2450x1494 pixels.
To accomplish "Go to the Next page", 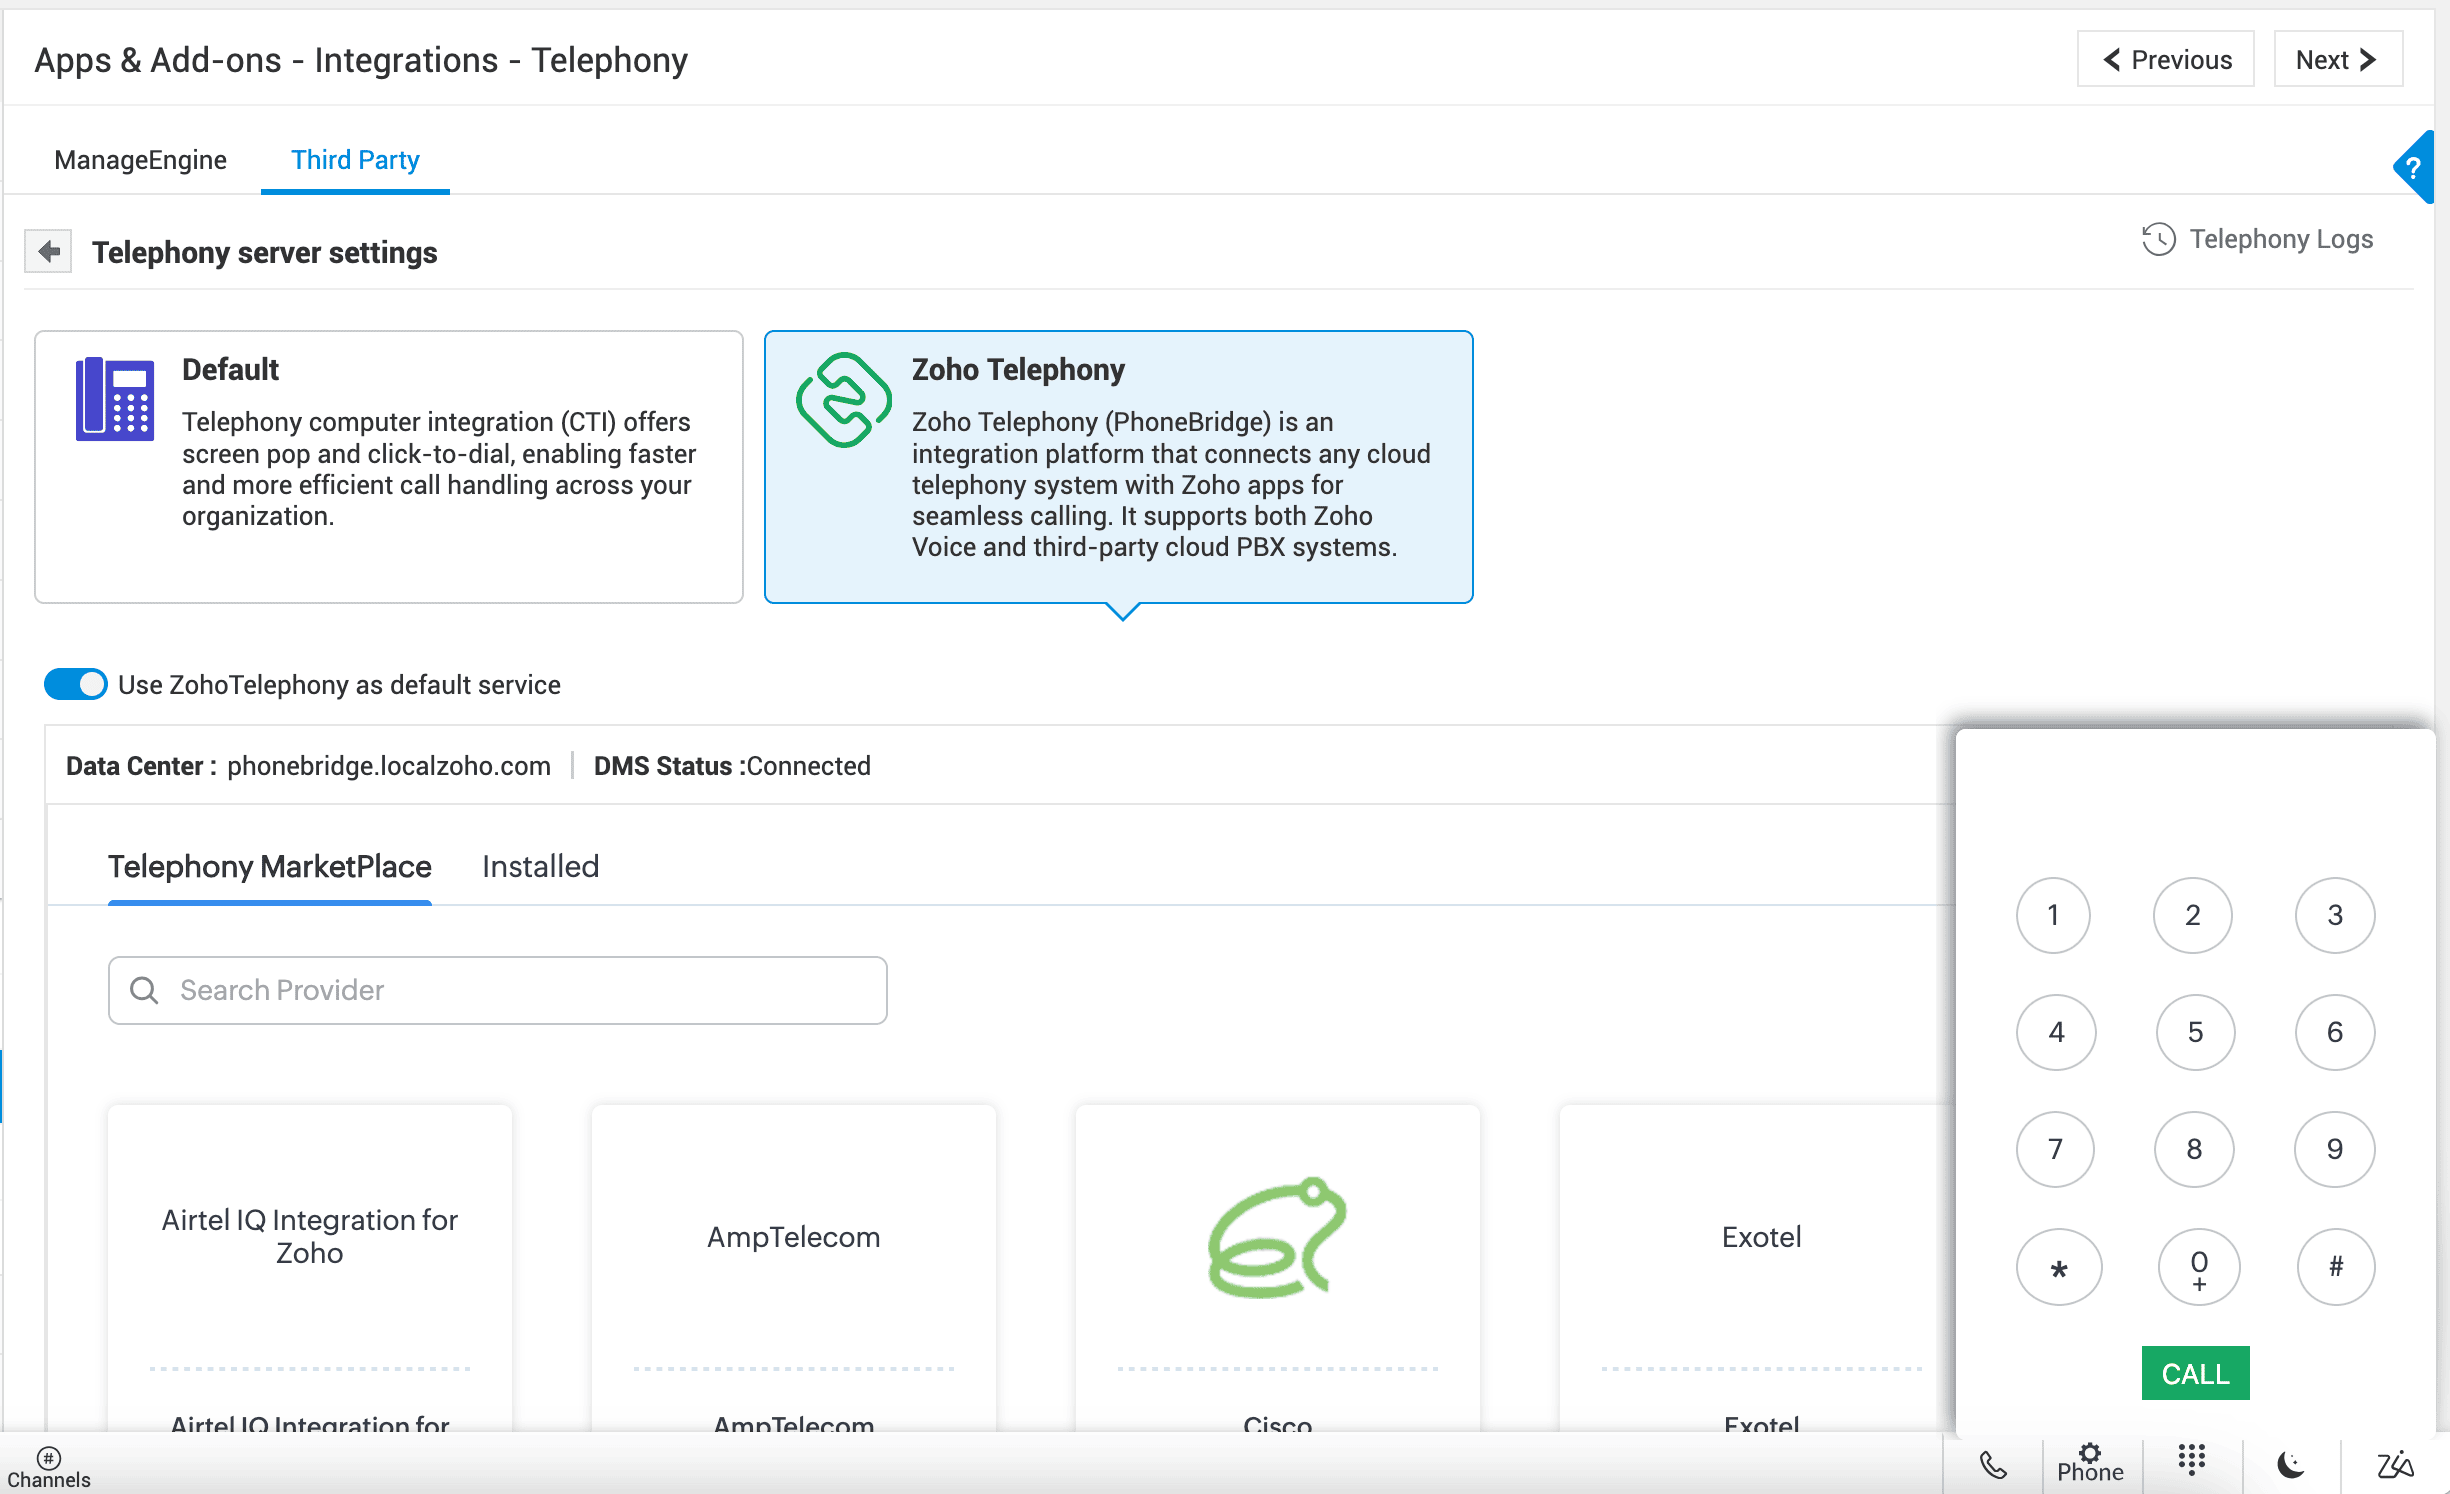I will pyautogui.click(x=2338, y=59).
